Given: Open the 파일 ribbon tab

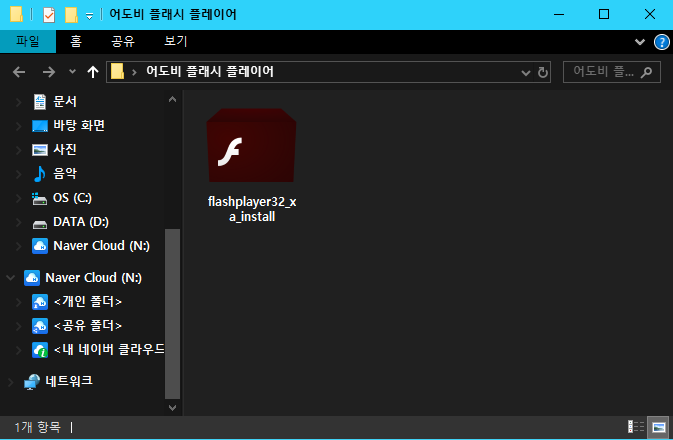Looking at the screenshot, I should [28, 41].
